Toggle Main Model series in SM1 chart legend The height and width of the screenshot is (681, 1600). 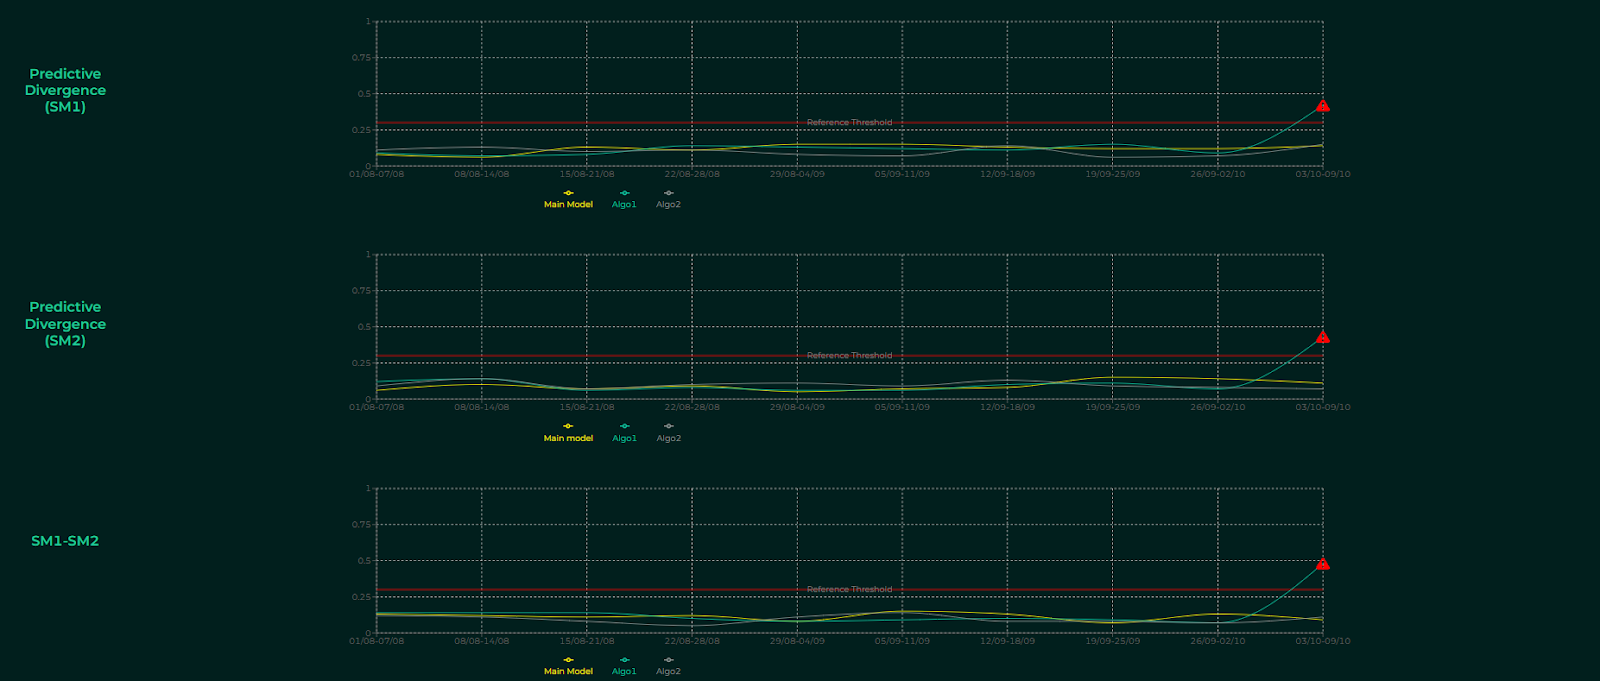pyautogui.click(x=568, y=199)
